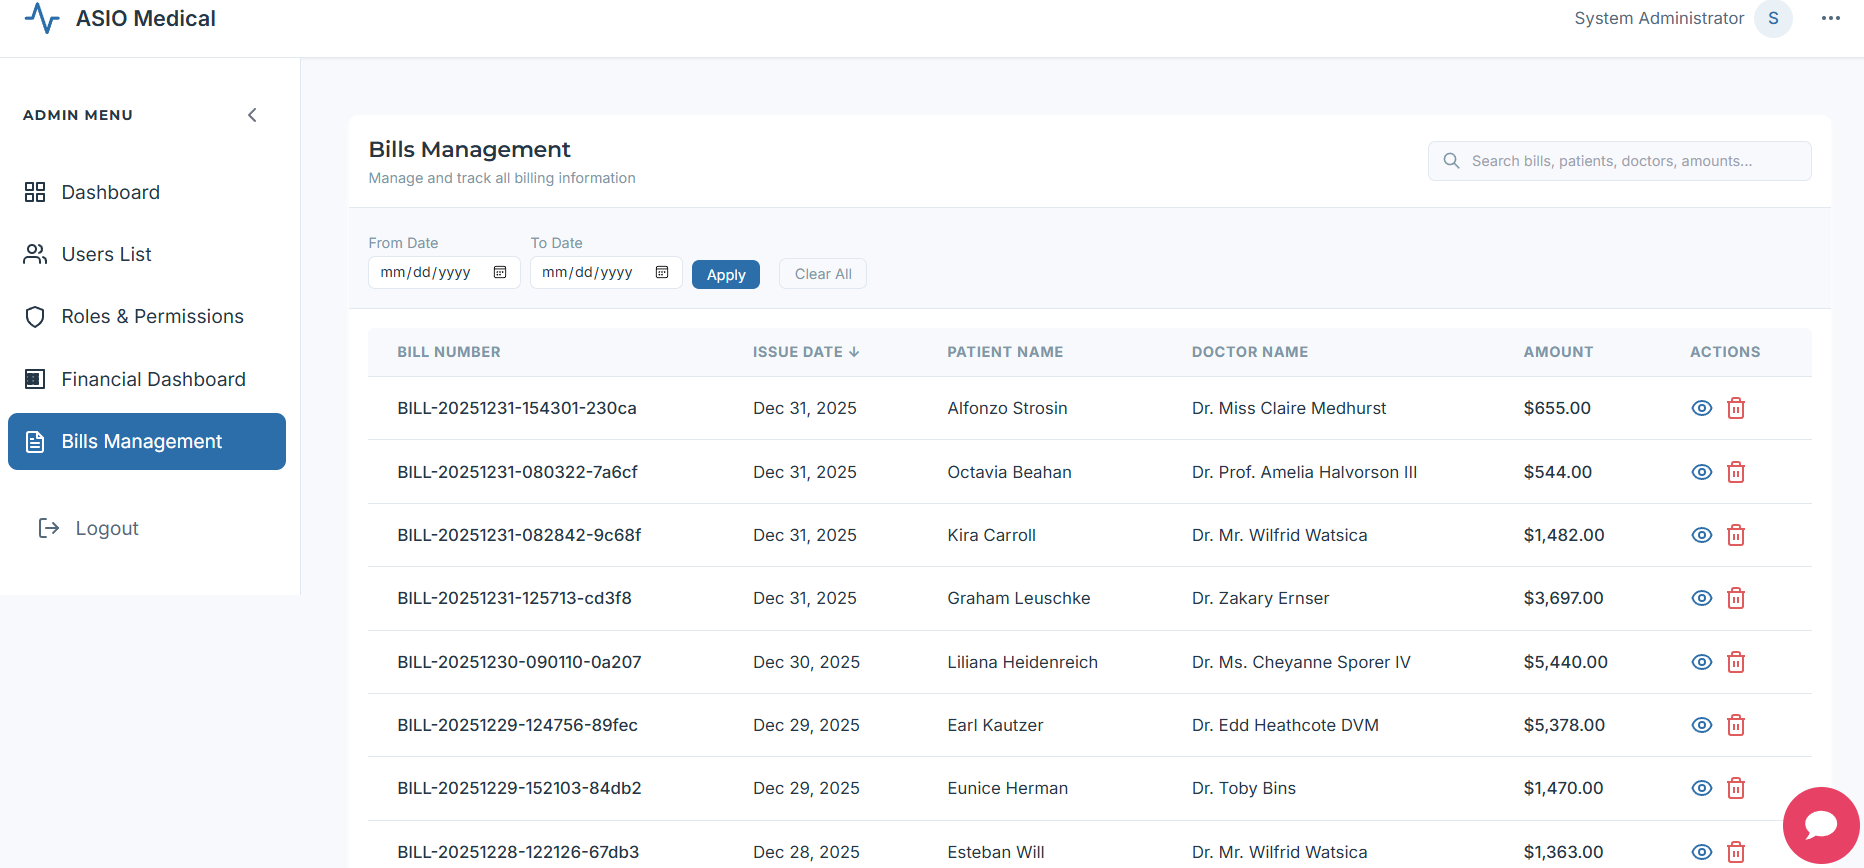Remove Eunice Herman's bill with trash icon
Screen dimensions: 1864x868
[1736, 788]
